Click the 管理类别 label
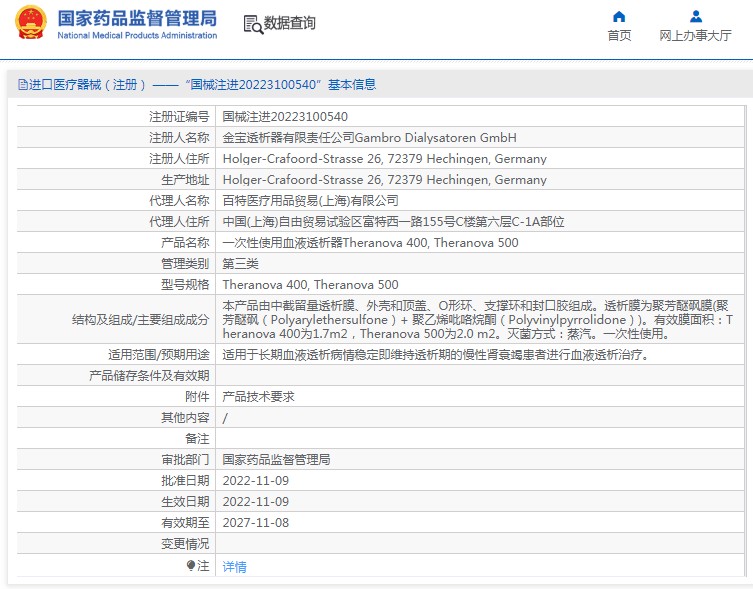This screenshot has height=589, width=753. pos(185,264)
